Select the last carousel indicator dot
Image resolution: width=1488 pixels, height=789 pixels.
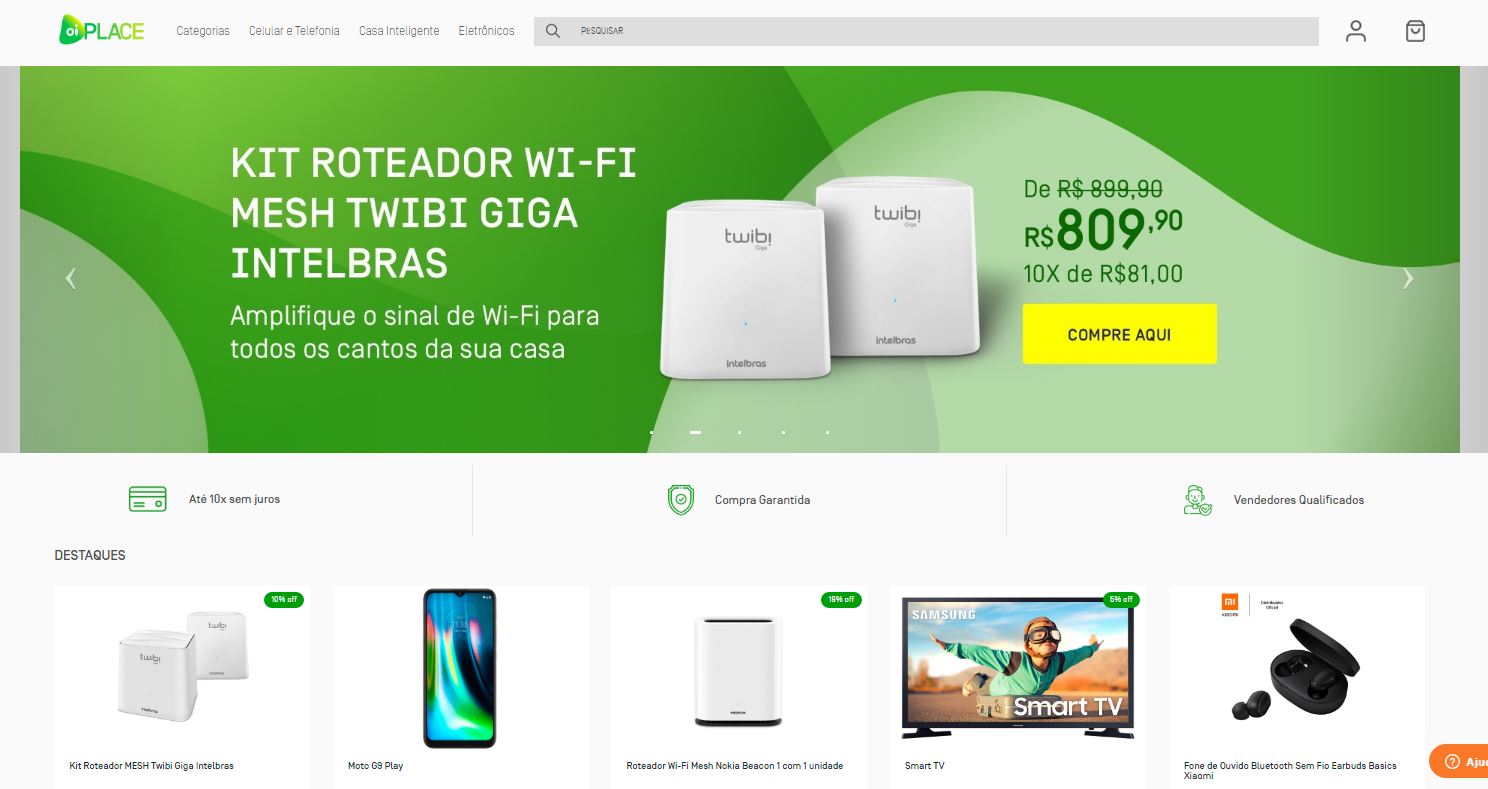coord(827,432)
